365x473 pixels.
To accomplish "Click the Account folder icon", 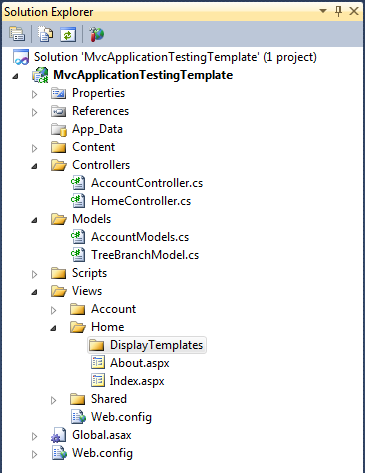I will click(x=78, y=309).
